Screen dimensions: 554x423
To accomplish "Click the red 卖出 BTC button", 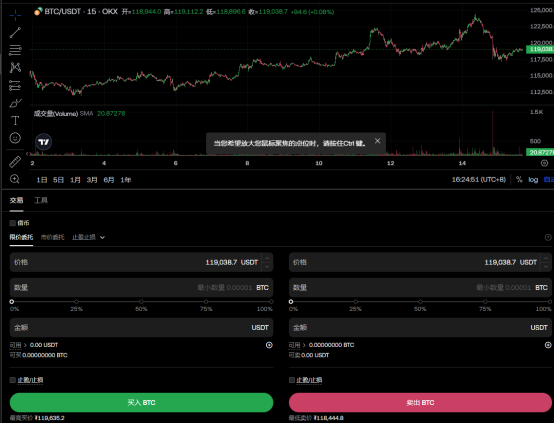I will coord(420,403).
